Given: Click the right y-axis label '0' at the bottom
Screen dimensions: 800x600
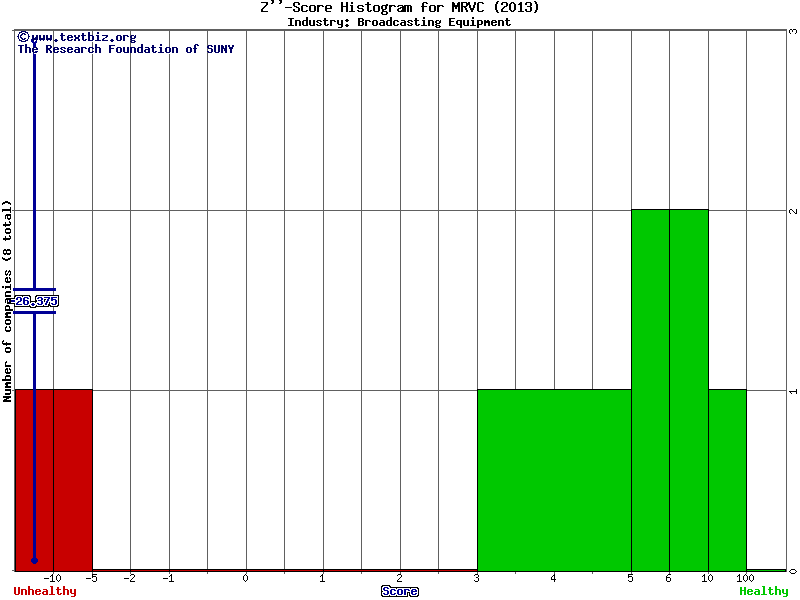Looking at the screenshot, I should (x=793, y=571).
